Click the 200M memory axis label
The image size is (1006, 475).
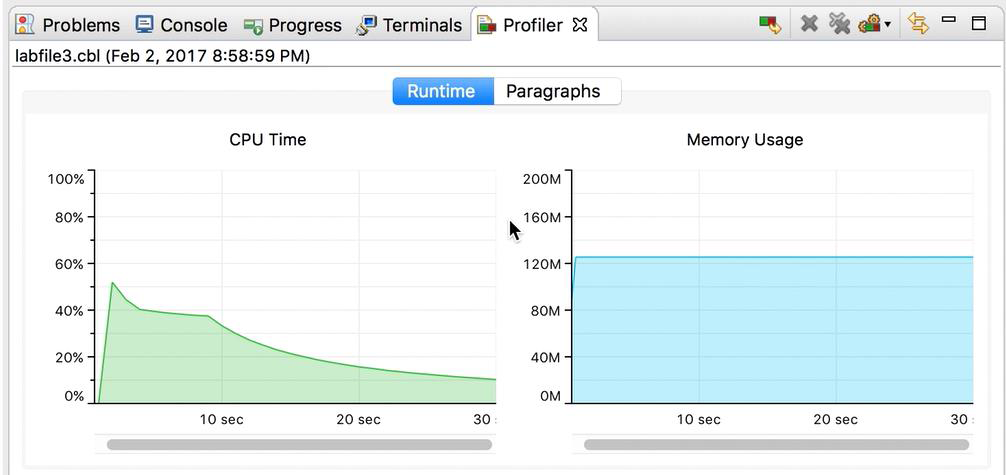coord(541,179)
